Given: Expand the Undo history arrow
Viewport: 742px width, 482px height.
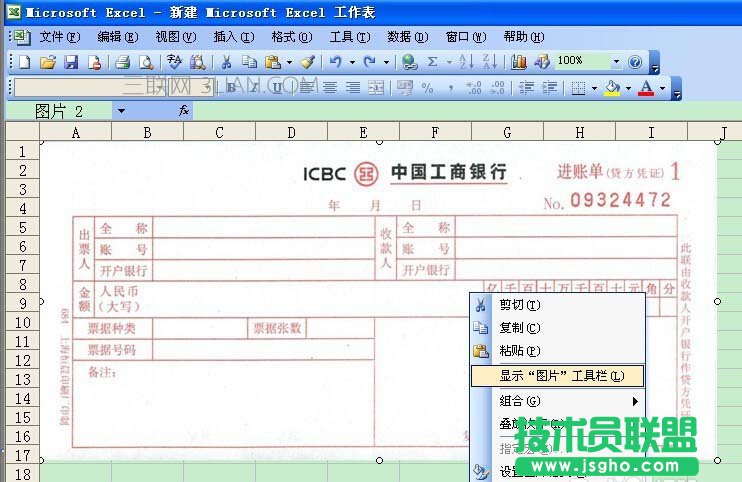Looking at the screenshot, I should click(352, 62).
